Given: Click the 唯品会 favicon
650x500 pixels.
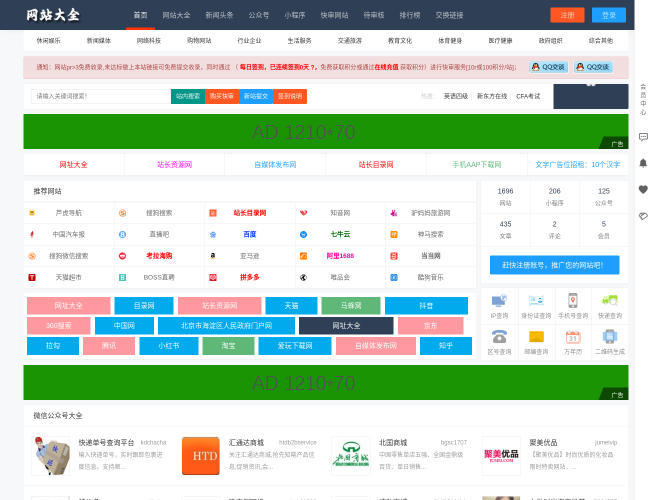Looking at the screenshot, I should 303,277.
